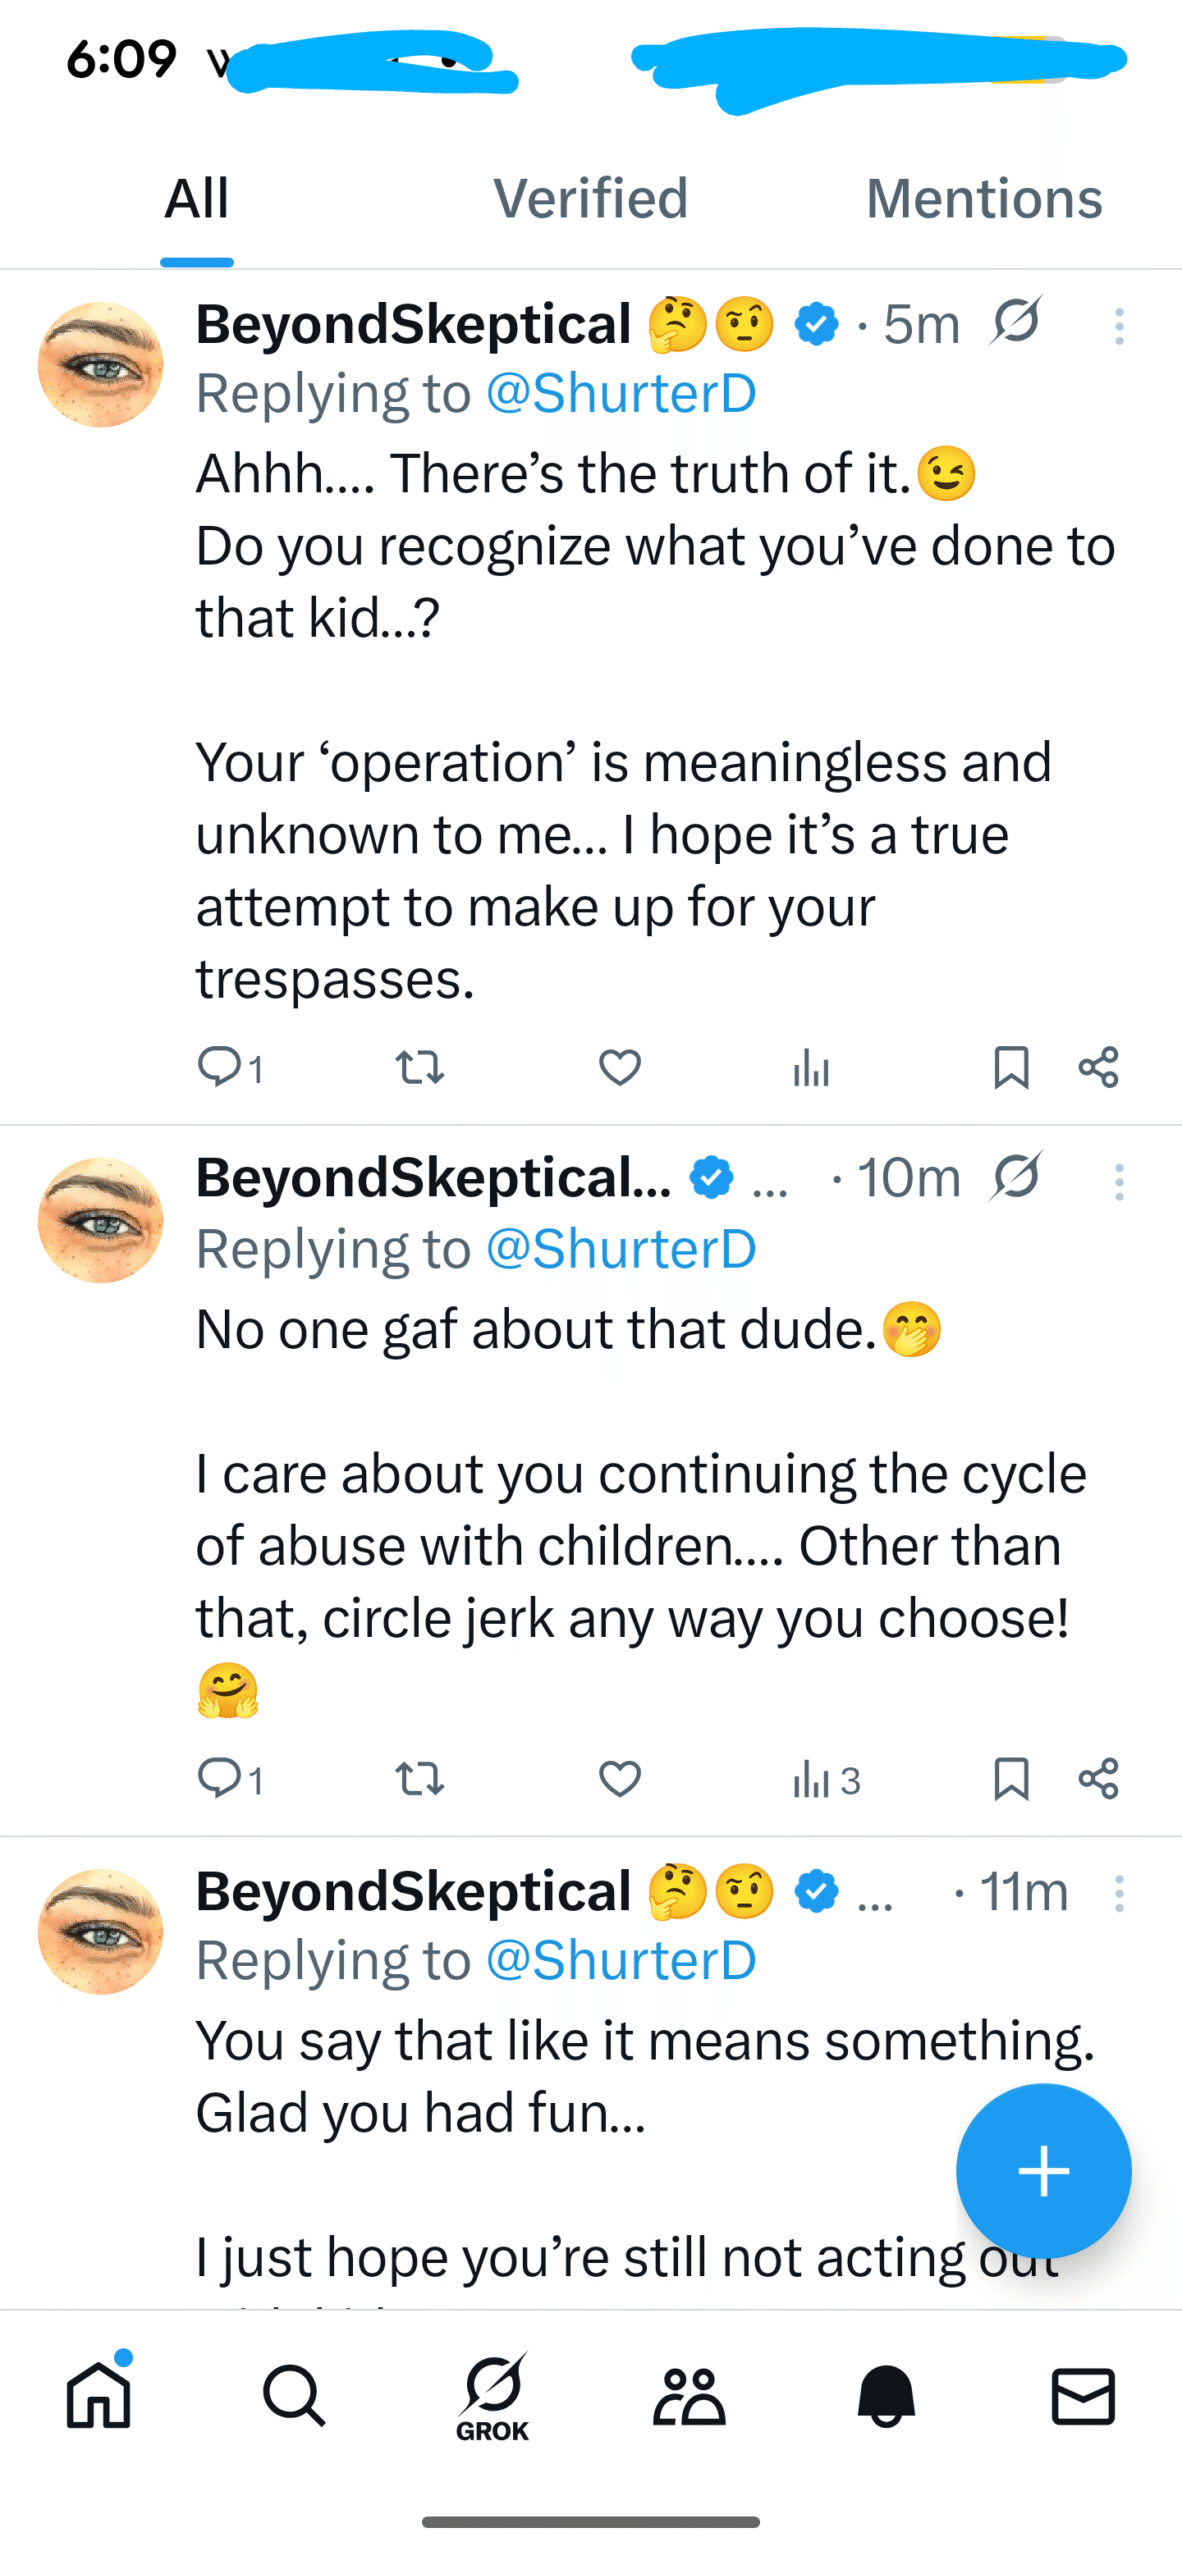Screen dimensions: 1182x2560
Task: Open Direct Messages envelope icon
Action: [x=1083, y=2396]
